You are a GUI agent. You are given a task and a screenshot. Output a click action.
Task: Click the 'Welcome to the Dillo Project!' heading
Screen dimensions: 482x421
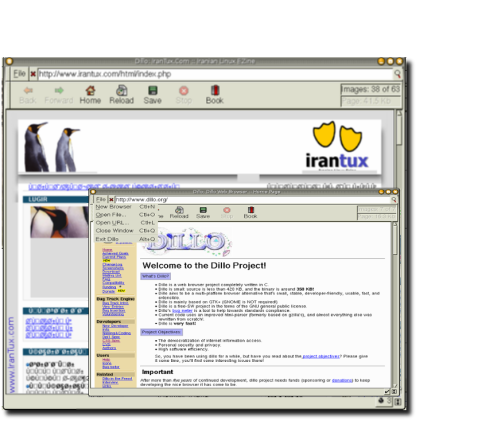[204, 266]
